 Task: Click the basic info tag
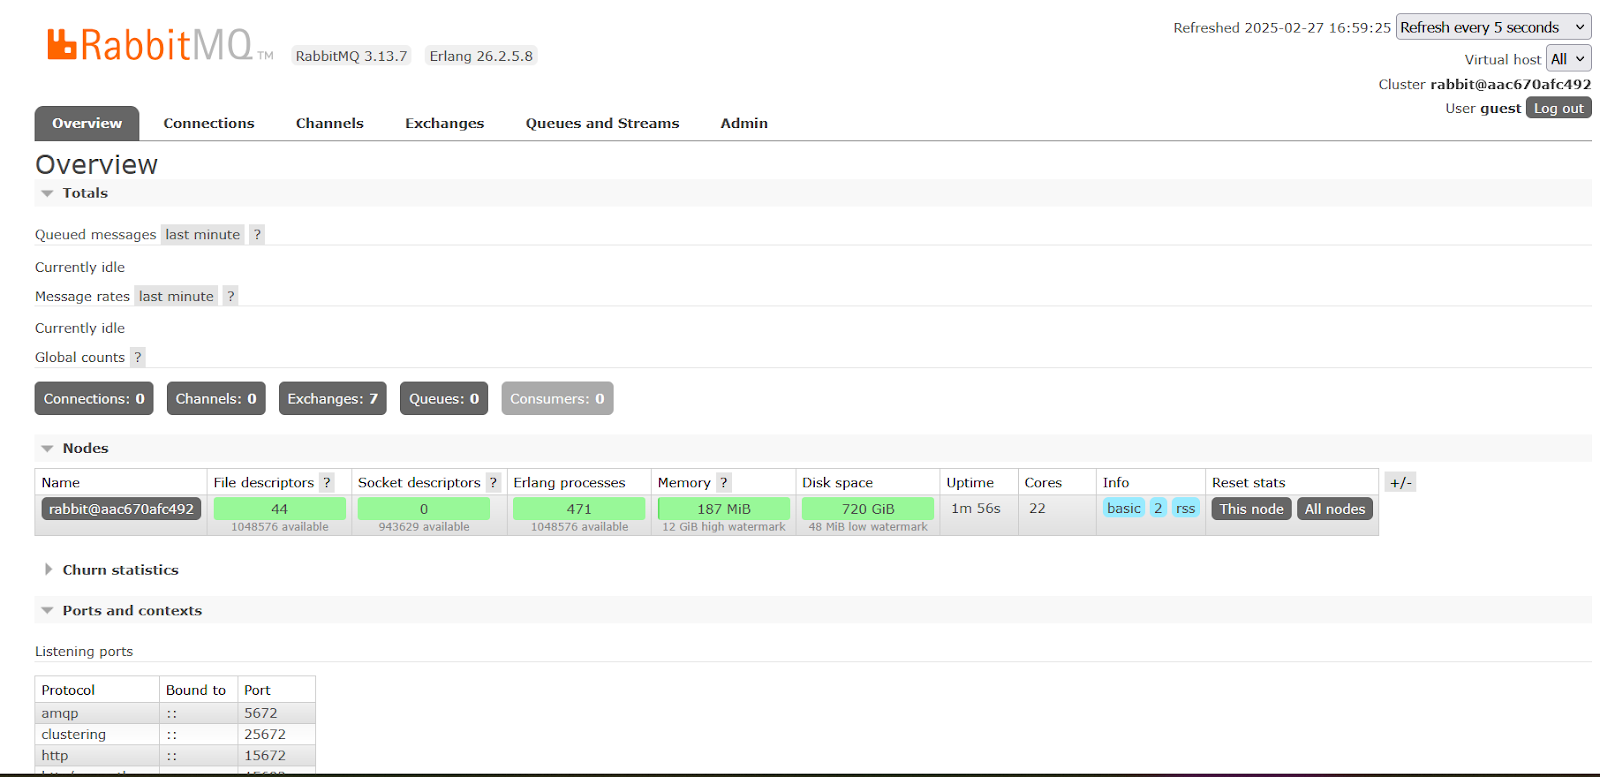[x=1124, y=508]
